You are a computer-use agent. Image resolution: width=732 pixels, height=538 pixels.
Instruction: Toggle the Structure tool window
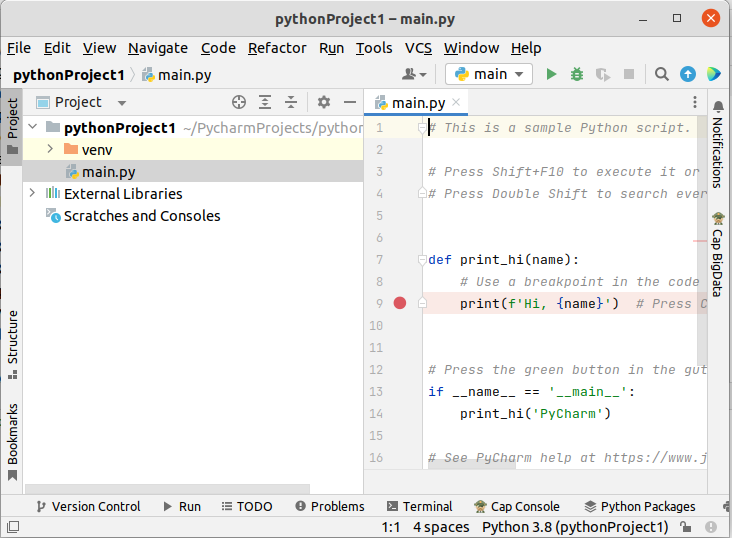(x=12, y=343)
